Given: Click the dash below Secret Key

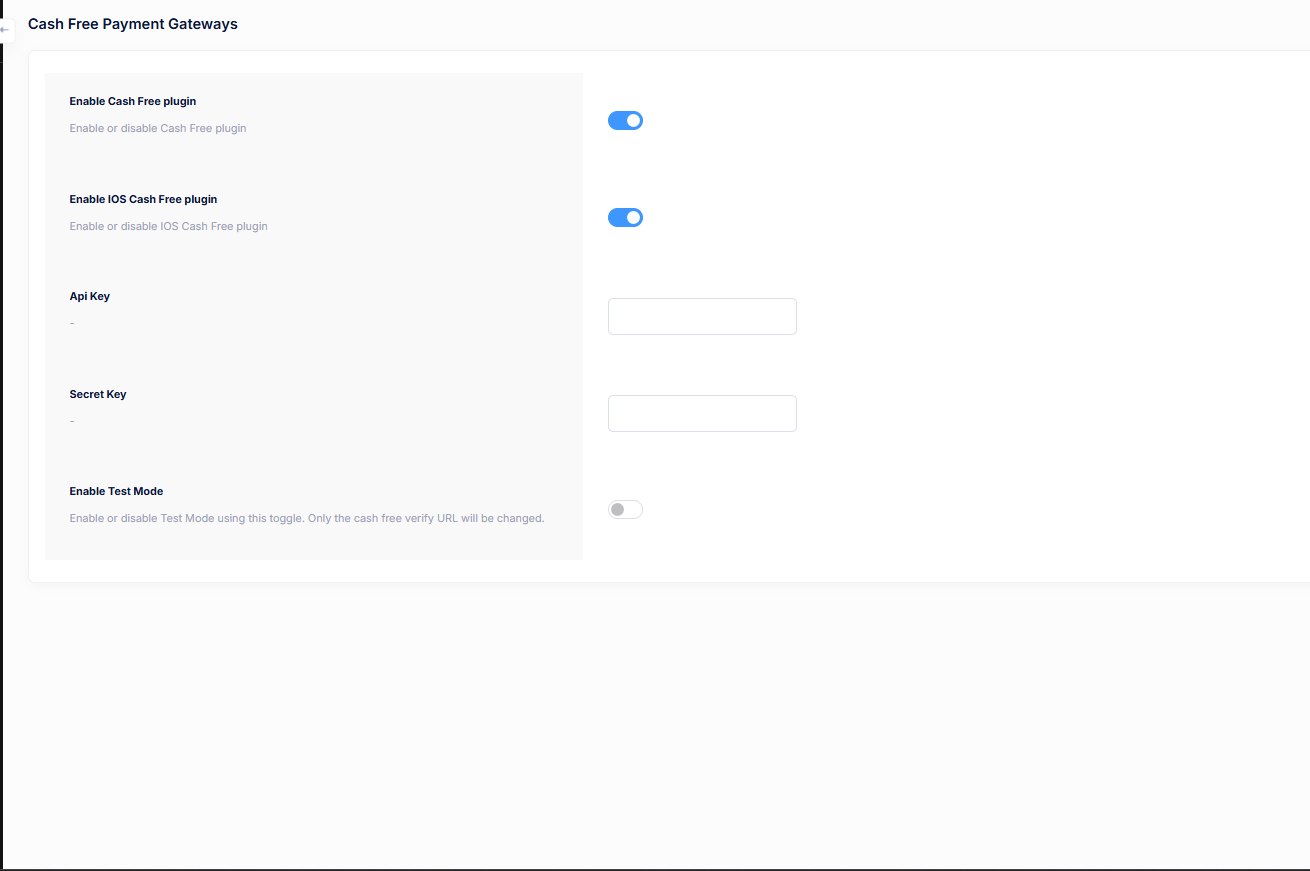Looking at the screenshot, I should pyautogui.click(x=71, y=420).
